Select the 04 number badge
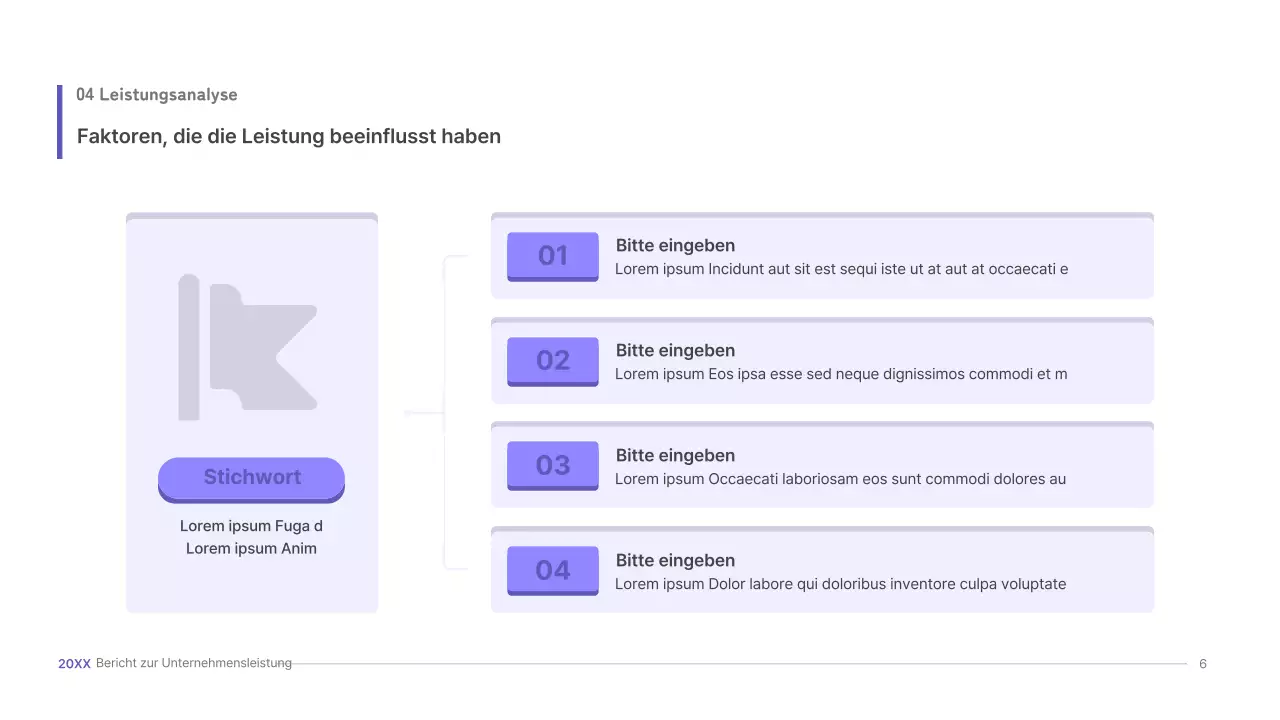Viewport: 1280px width, 720px height. coord(553,570)
